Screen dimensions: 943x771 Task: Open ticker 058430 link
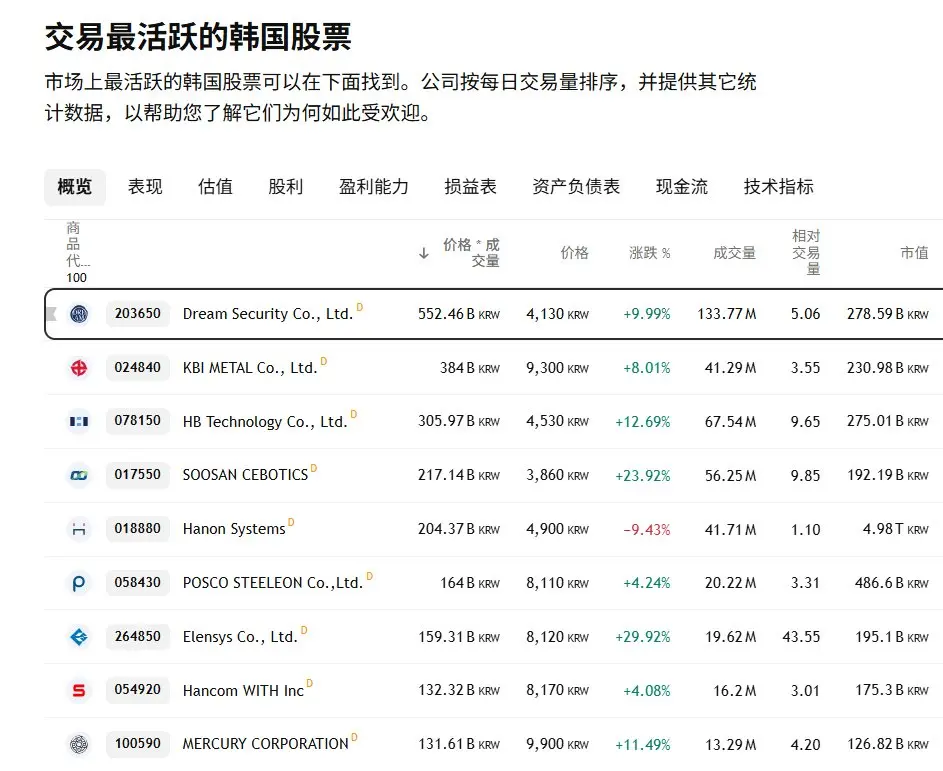[x=138, y=583]
